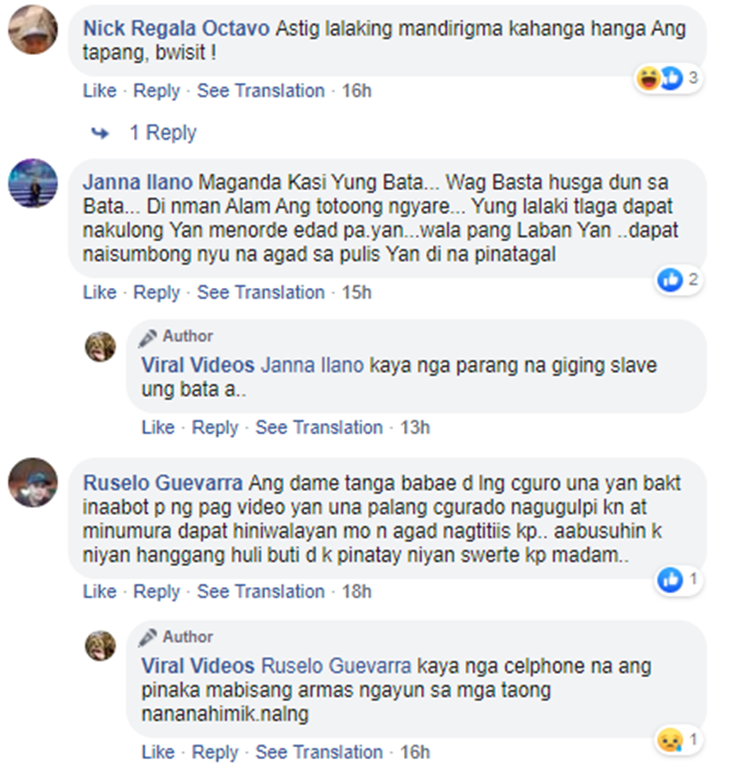Click sad reaction icon on last Viral Videos reply
Viewport: 750px width, 776px height.
670,740
